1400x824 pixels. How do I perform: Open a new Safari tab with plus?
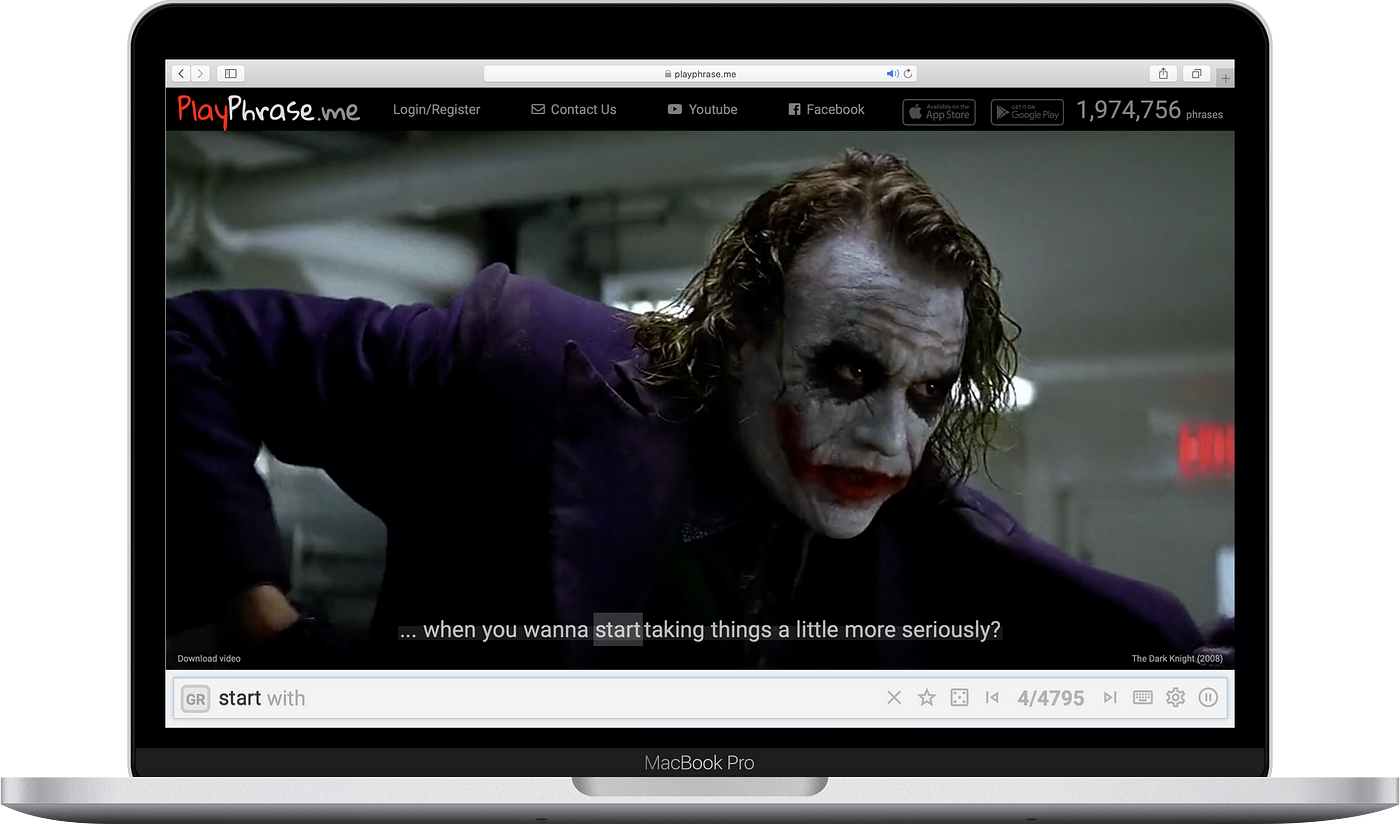coord(1226,77)
